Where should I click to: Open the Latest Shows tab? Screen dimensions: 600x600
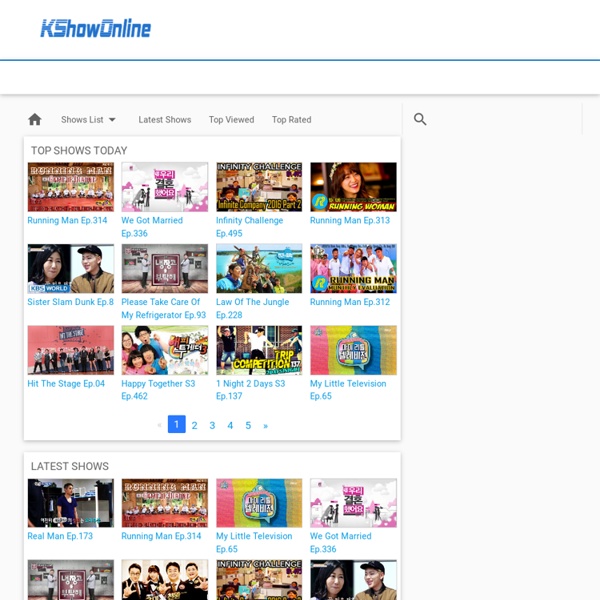point(164,120)
